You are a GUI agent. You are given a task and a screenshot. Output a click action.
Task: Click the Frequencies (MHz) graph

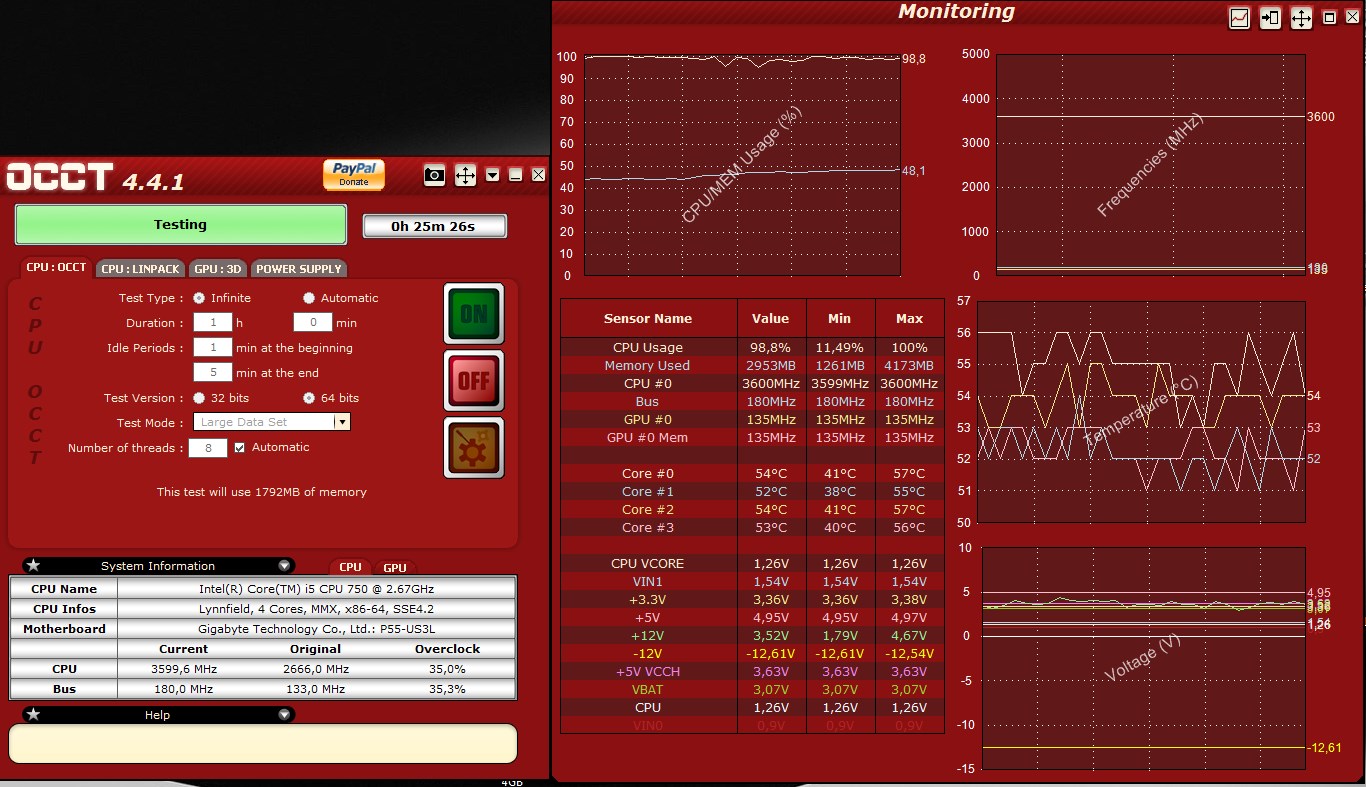pos(1150,165)
